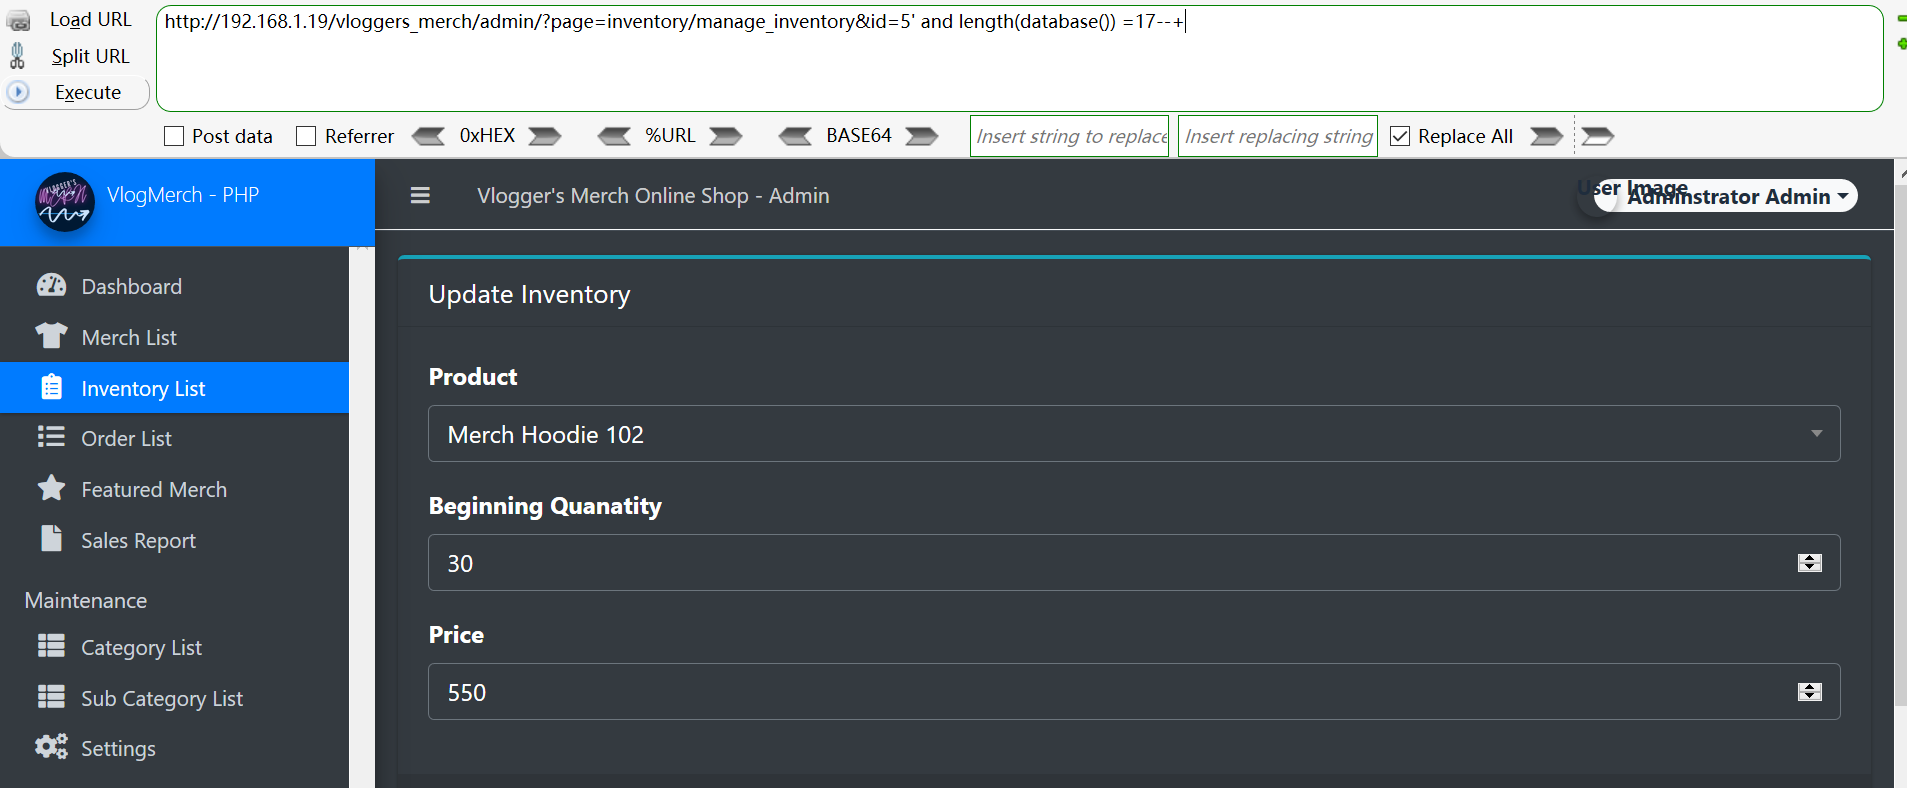Click the Merch List t-shirt icon
Image resolution: width=1907 pixels, height=788 pixels.
[51, 336]
